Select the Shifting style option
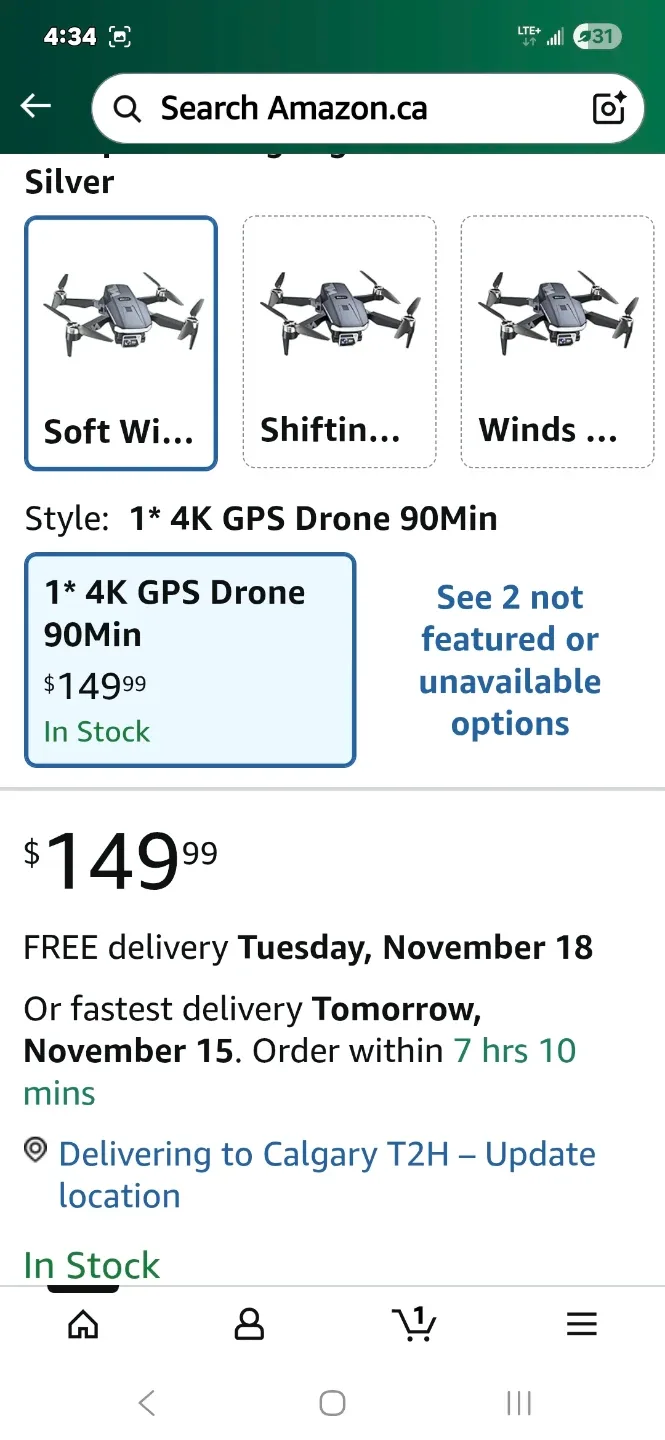Image resolution: width=665 pixels, height=1440 pixels. pos(338,341)
